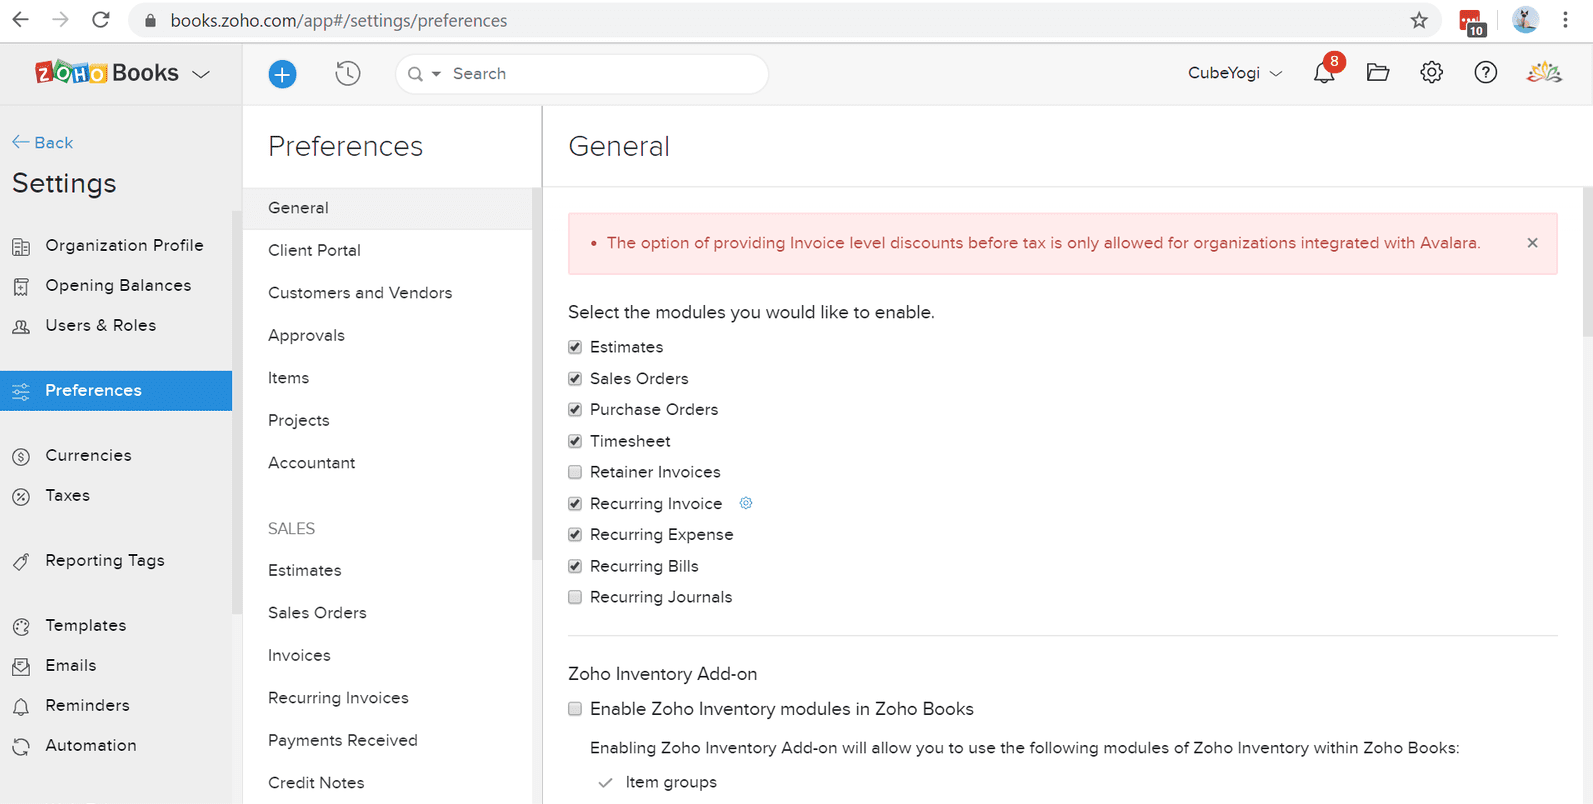Click the Users & Roles sidebar icon
Image resolution: width=1593 pixels, height=804 pixels.
click(x=21, y=327)
